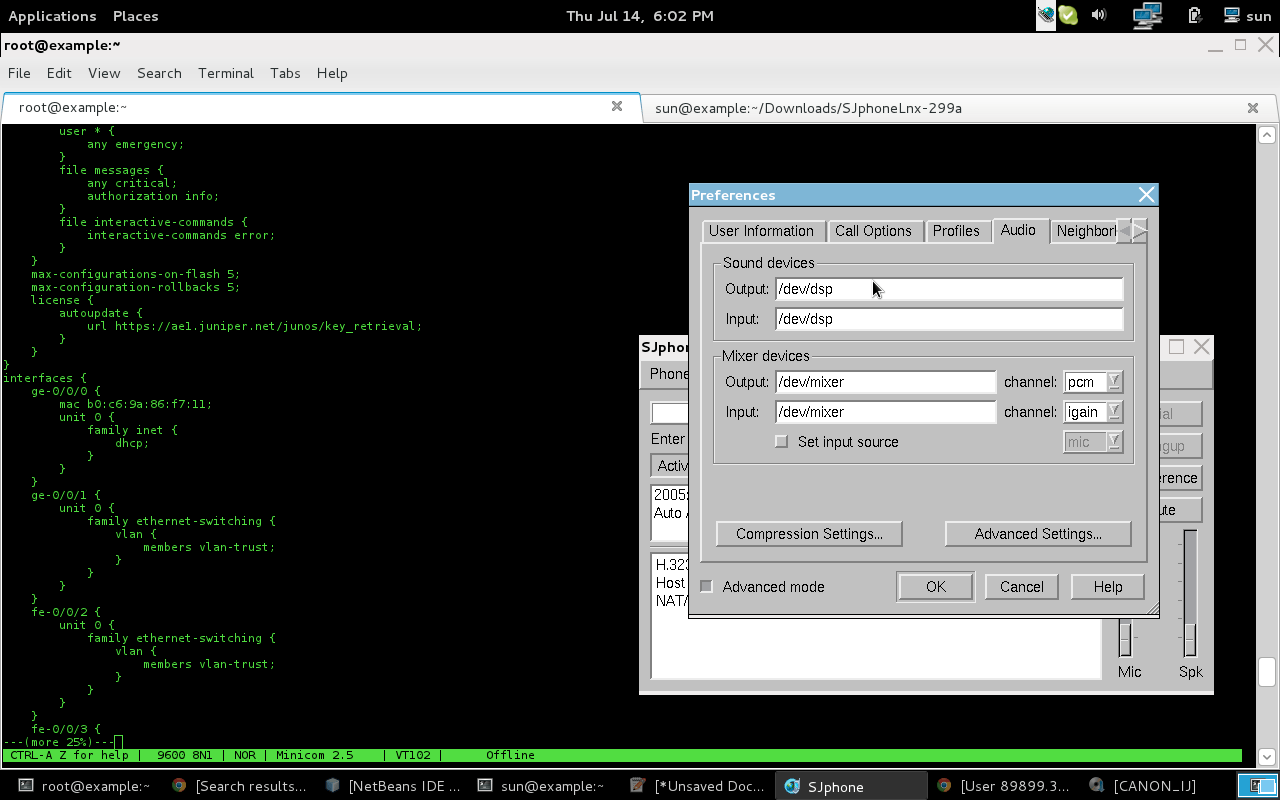Open Compression Settings dialog

point(808,533)
